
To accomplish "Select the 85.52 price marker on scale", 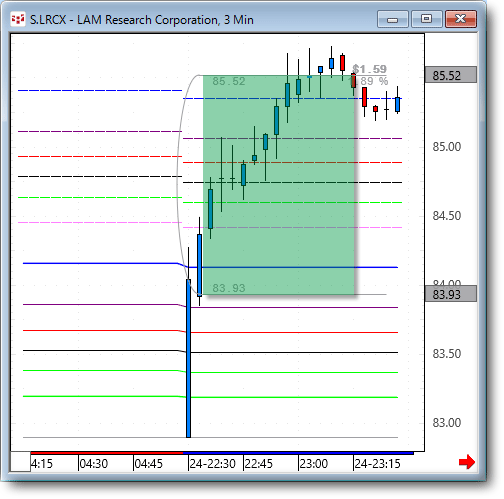I will [451, 75].
